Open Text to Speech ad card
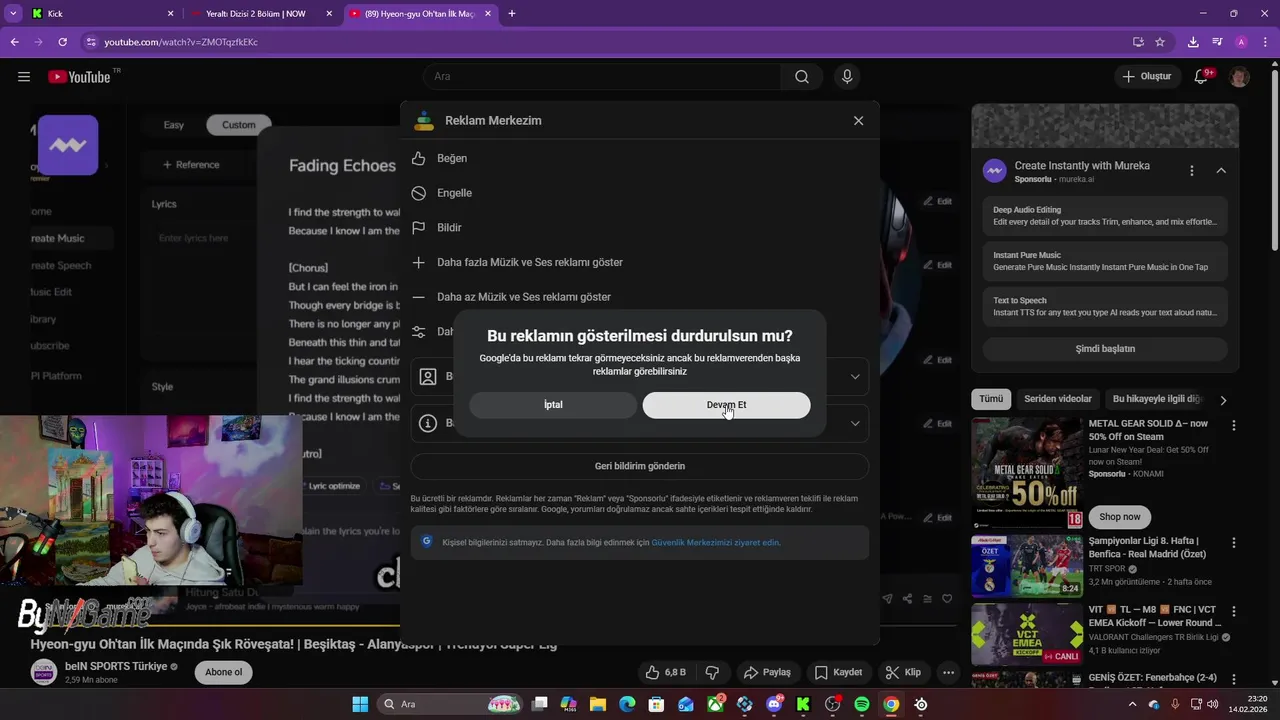1280x720 pixels. pos(1105,306)
